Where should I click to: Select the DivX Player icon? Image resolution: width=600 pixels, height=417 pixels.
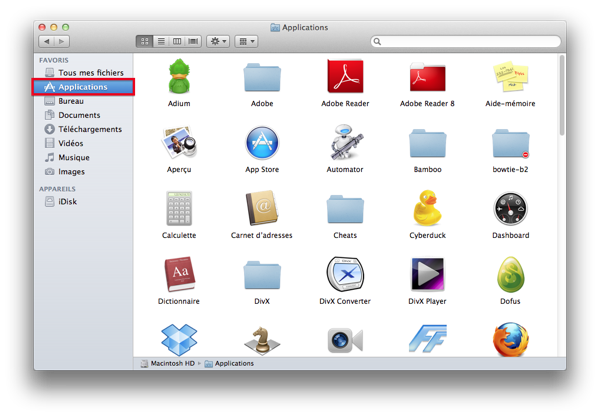click(427, 274)
